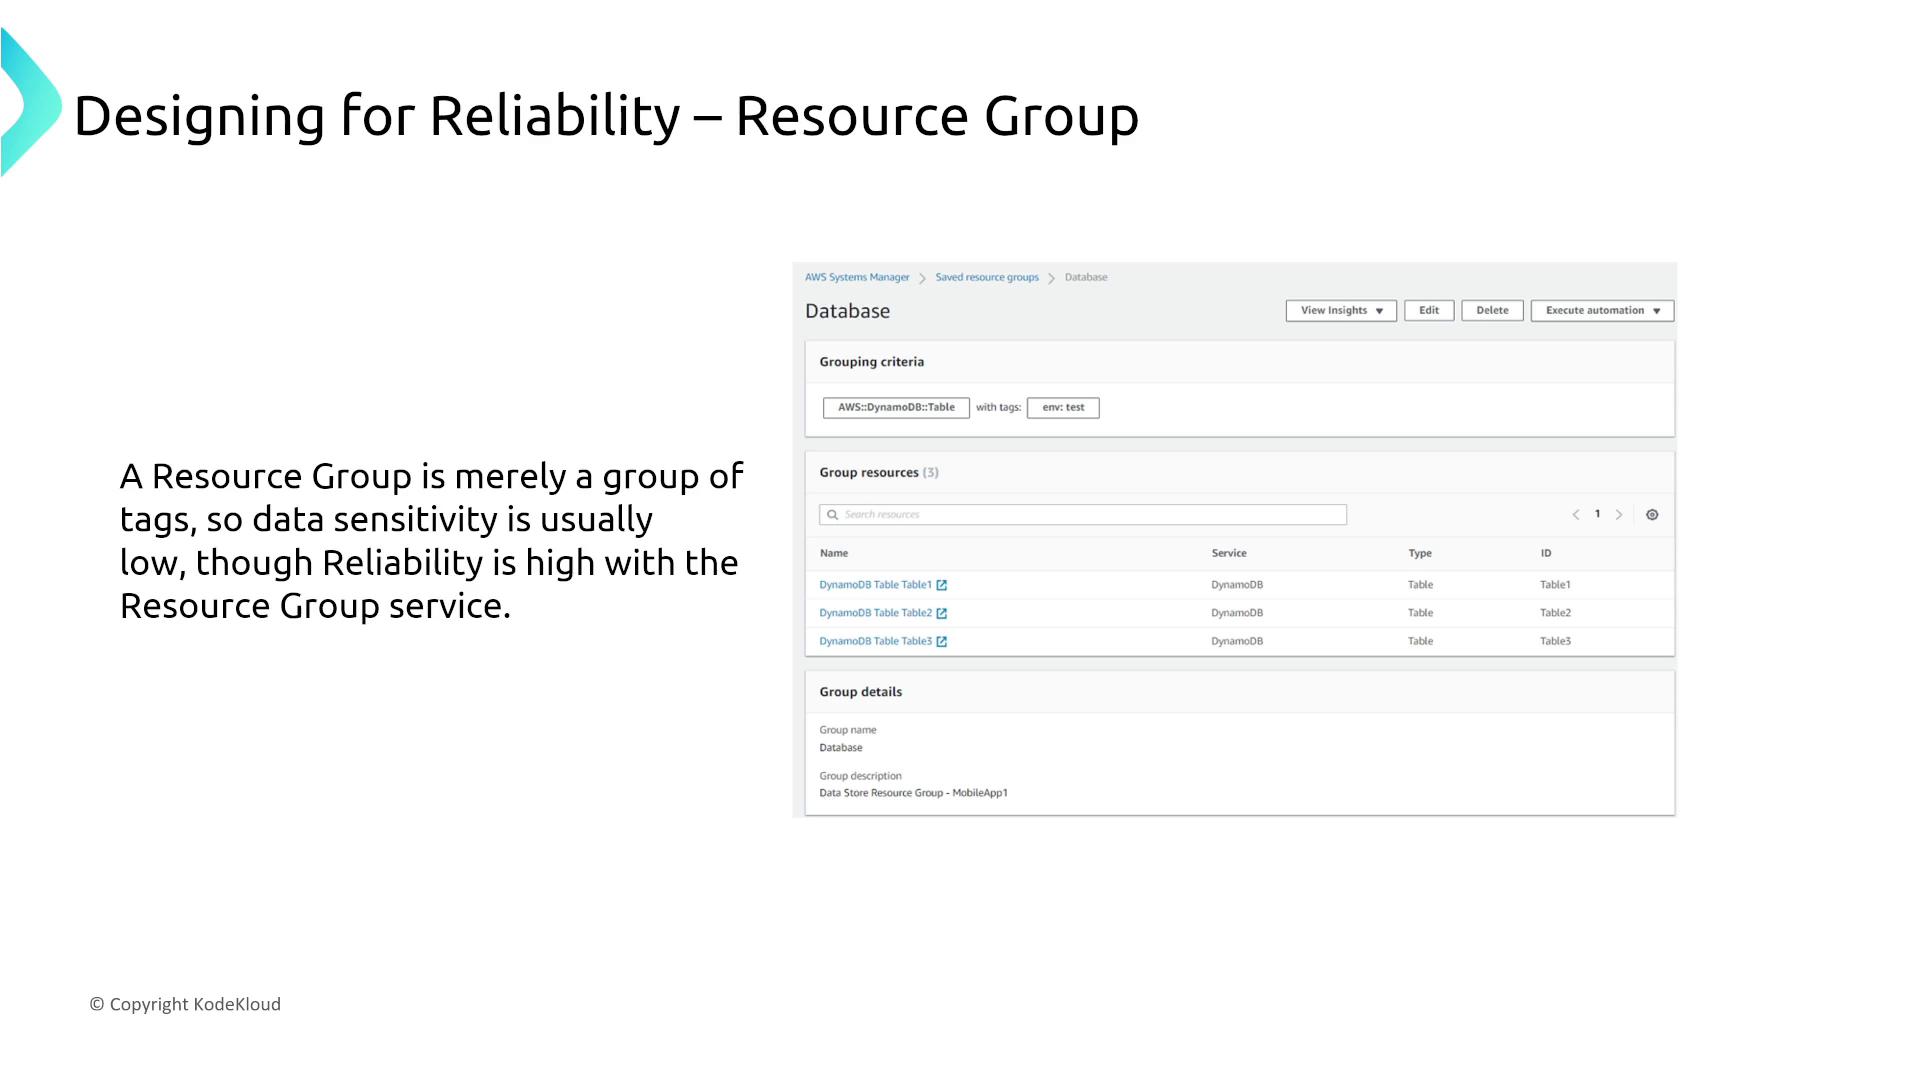Open DynamoDB Table Table3 link

(875, 641)
